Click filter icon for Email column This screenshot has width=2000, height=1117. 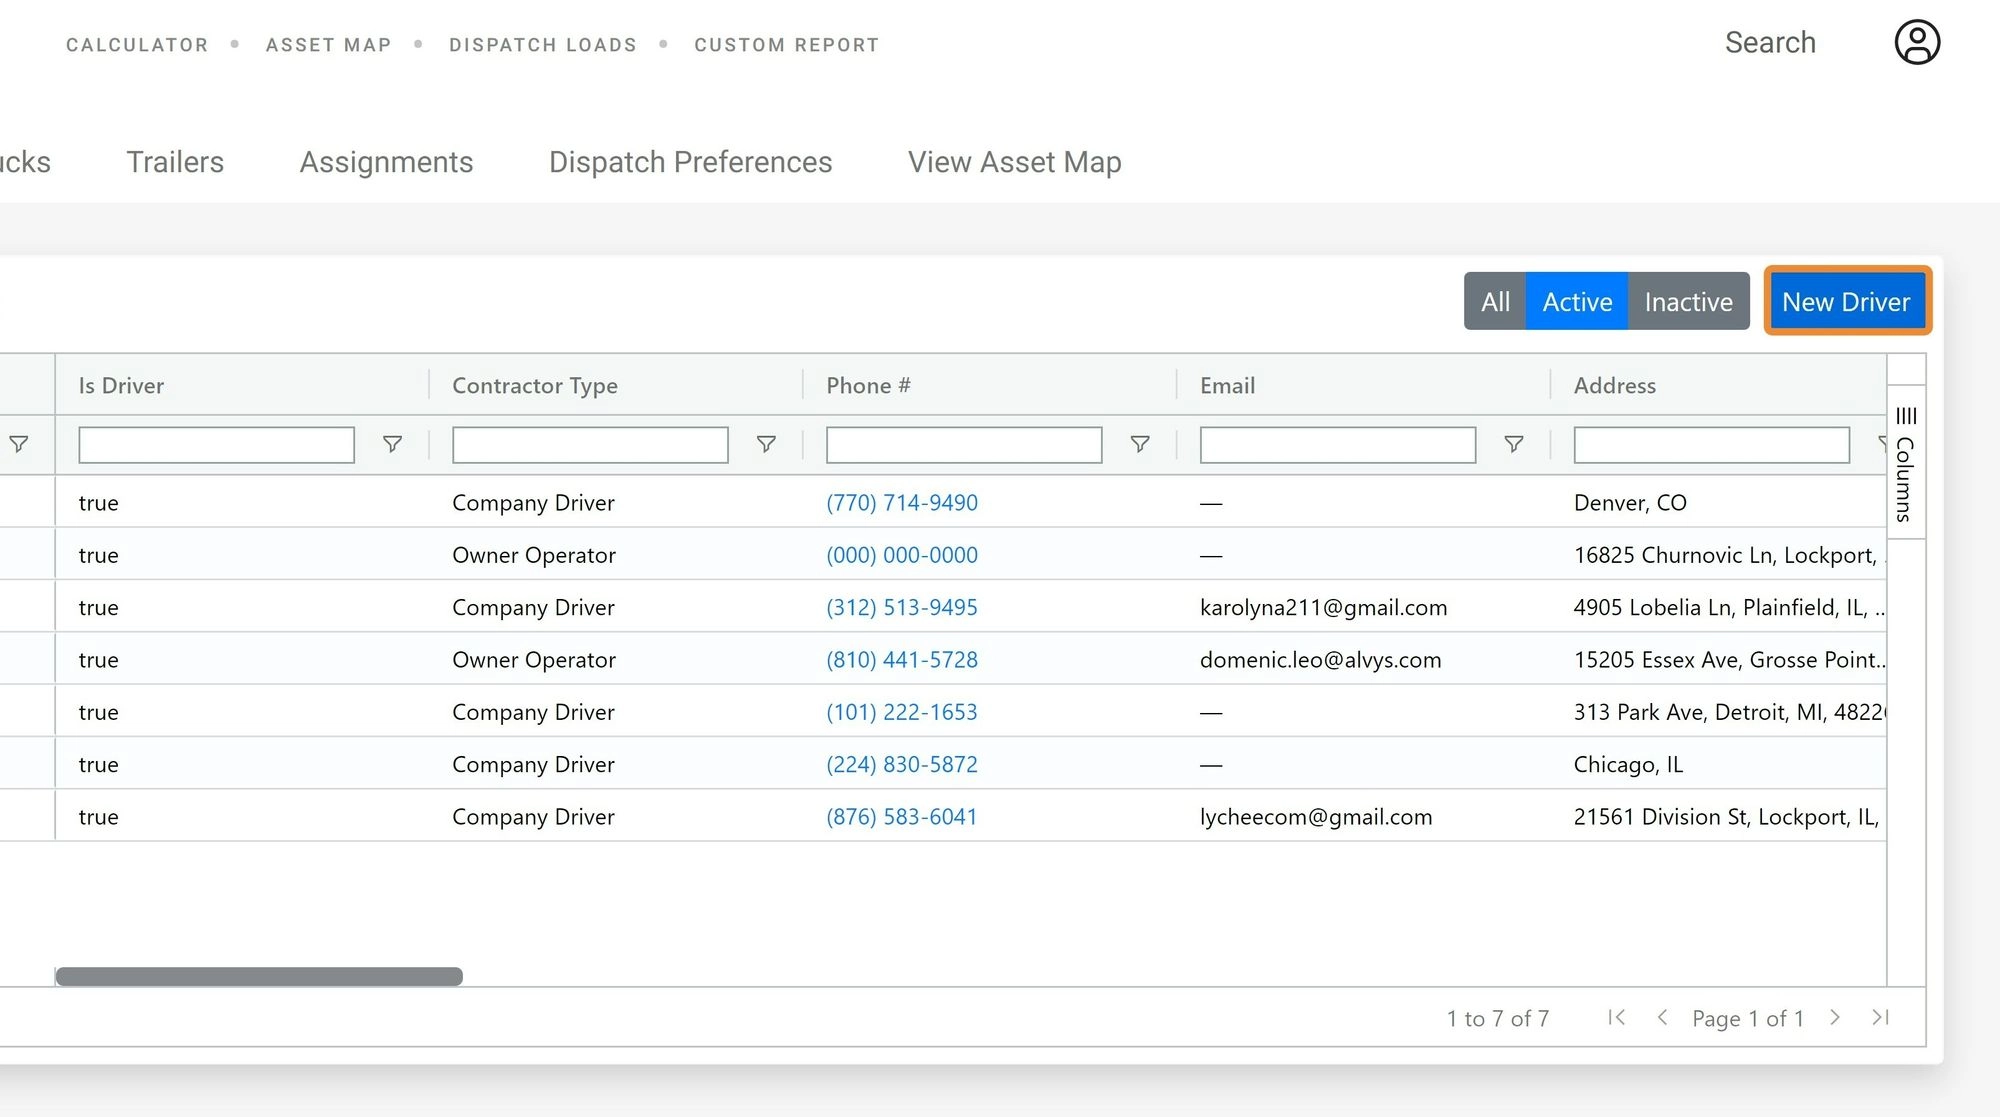(x=1514, y=444)
